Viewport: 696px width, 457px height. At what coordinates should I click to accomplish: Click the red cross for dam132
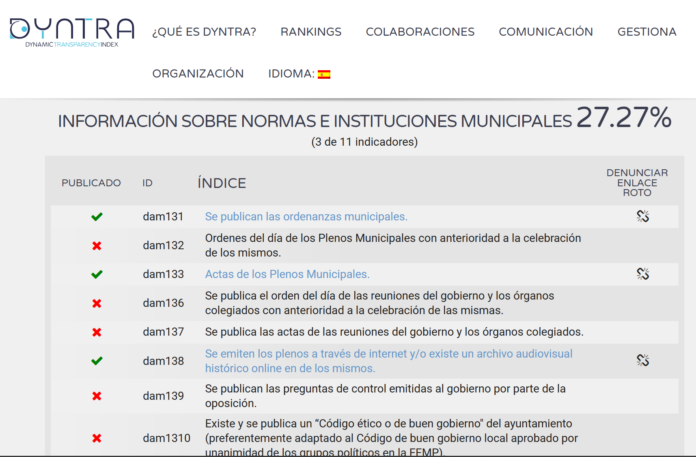click(97, 246)
